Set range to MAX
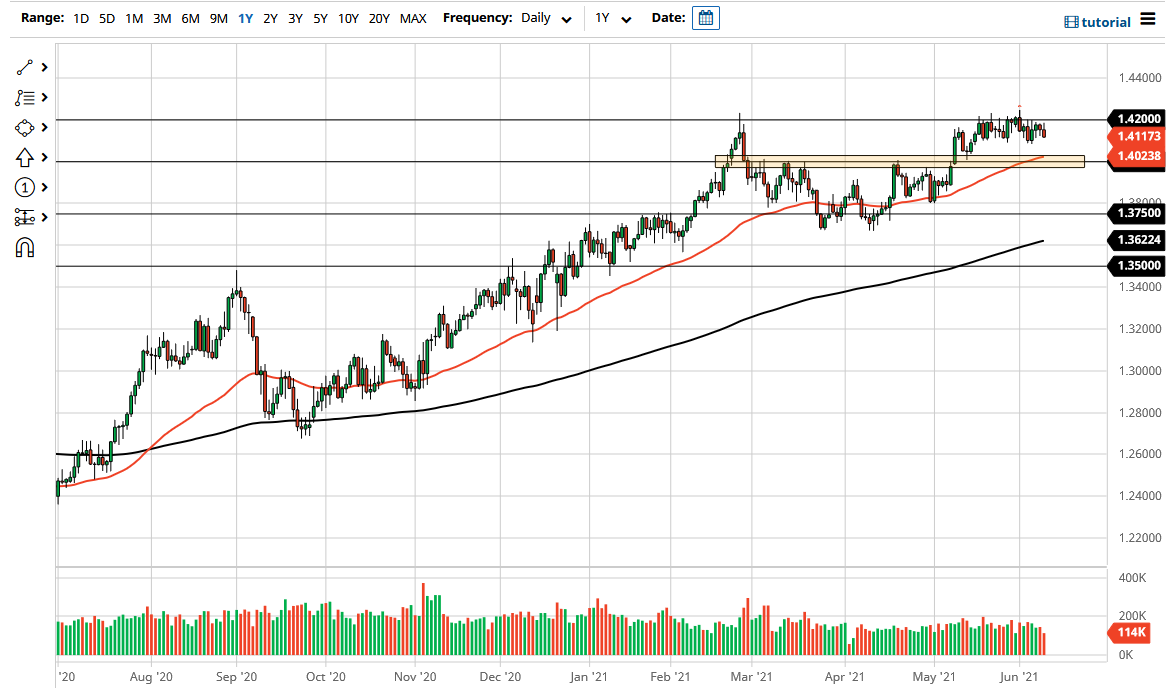Screen dimensions: 1172x699 click(x=413, y=19)
